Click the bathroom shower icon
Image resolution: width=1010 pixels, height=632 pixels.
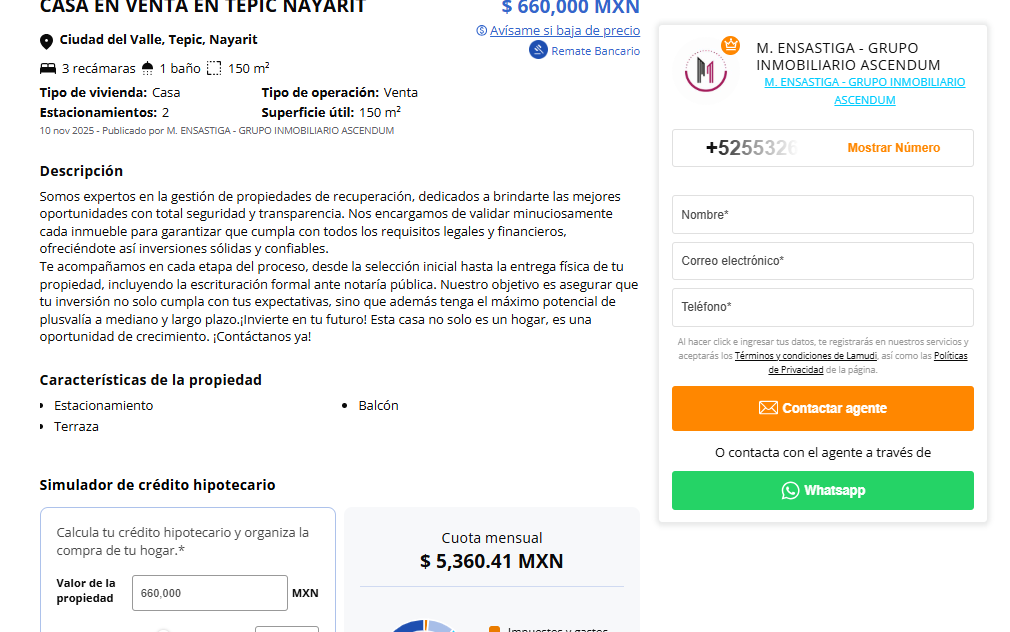(148, 69)
